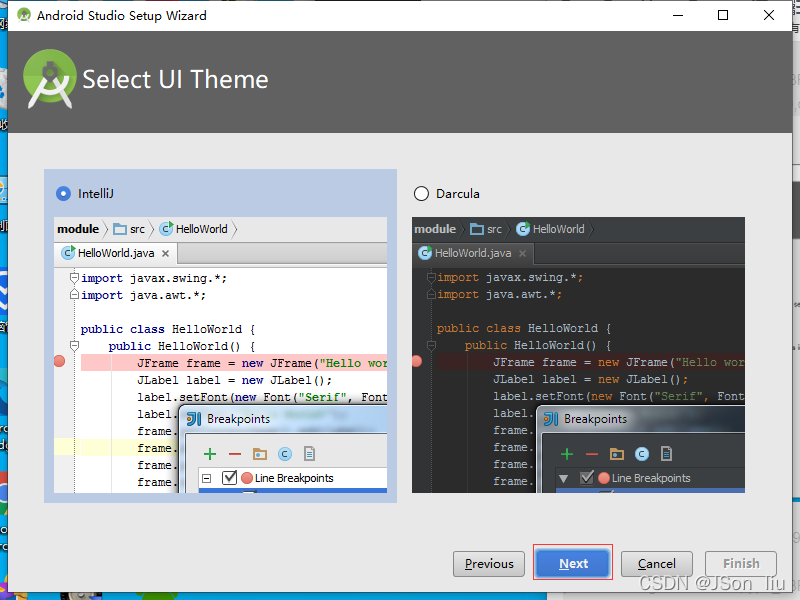This screenshot has height=600, width=800.
Task: Click the Line Breakpoints red icon in IntelliJ preview
Action: (x=247, y=478)
